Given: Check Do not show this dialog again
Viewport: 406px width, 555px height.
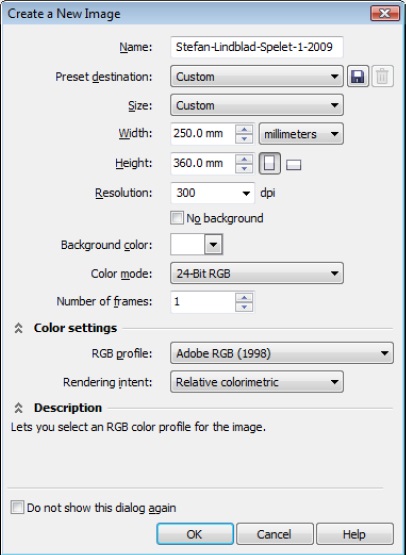Looking at the screenshot, I should click(17, 507).
